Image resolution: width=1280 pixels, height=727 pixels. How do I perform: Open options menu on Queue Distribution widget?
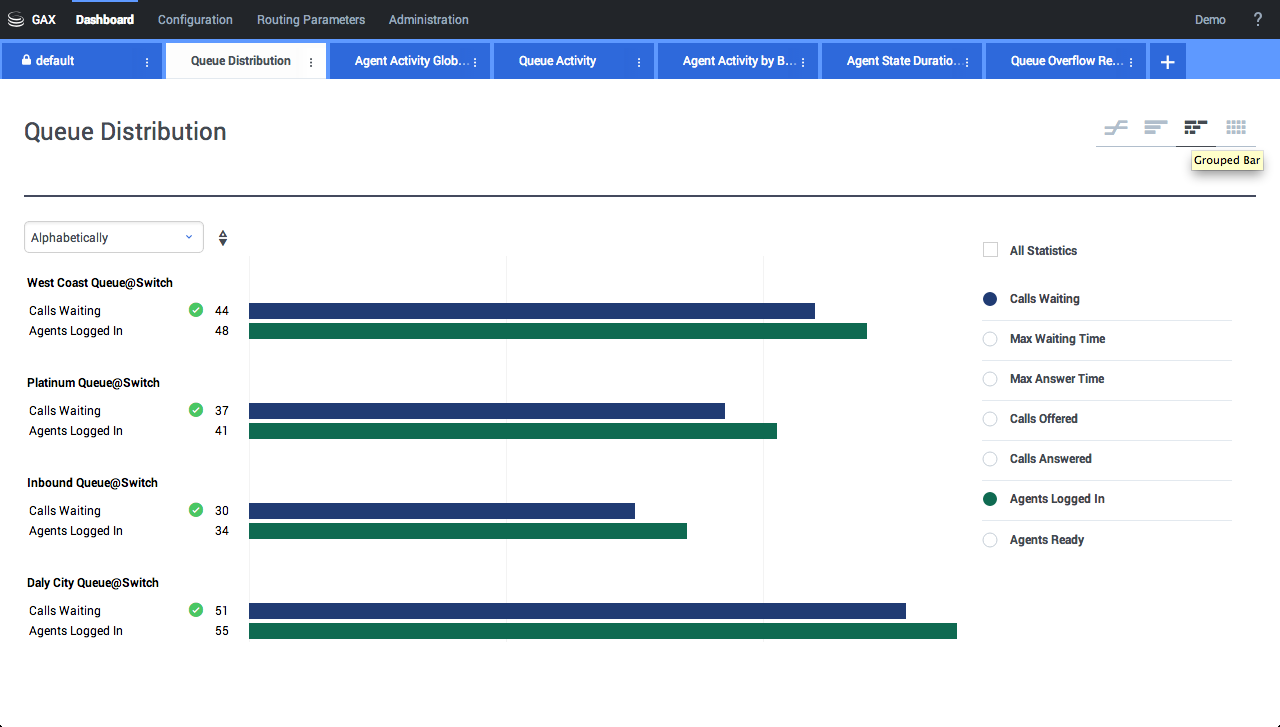[313, 60]
